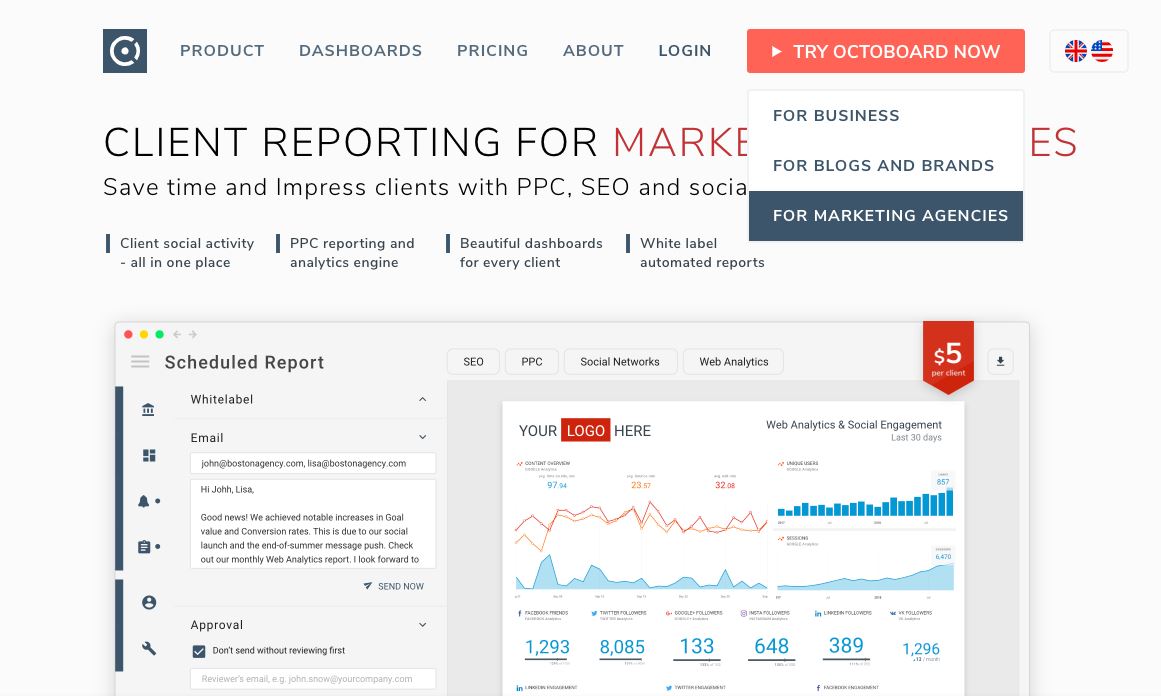Click the Instagram followers count 648

772,646
